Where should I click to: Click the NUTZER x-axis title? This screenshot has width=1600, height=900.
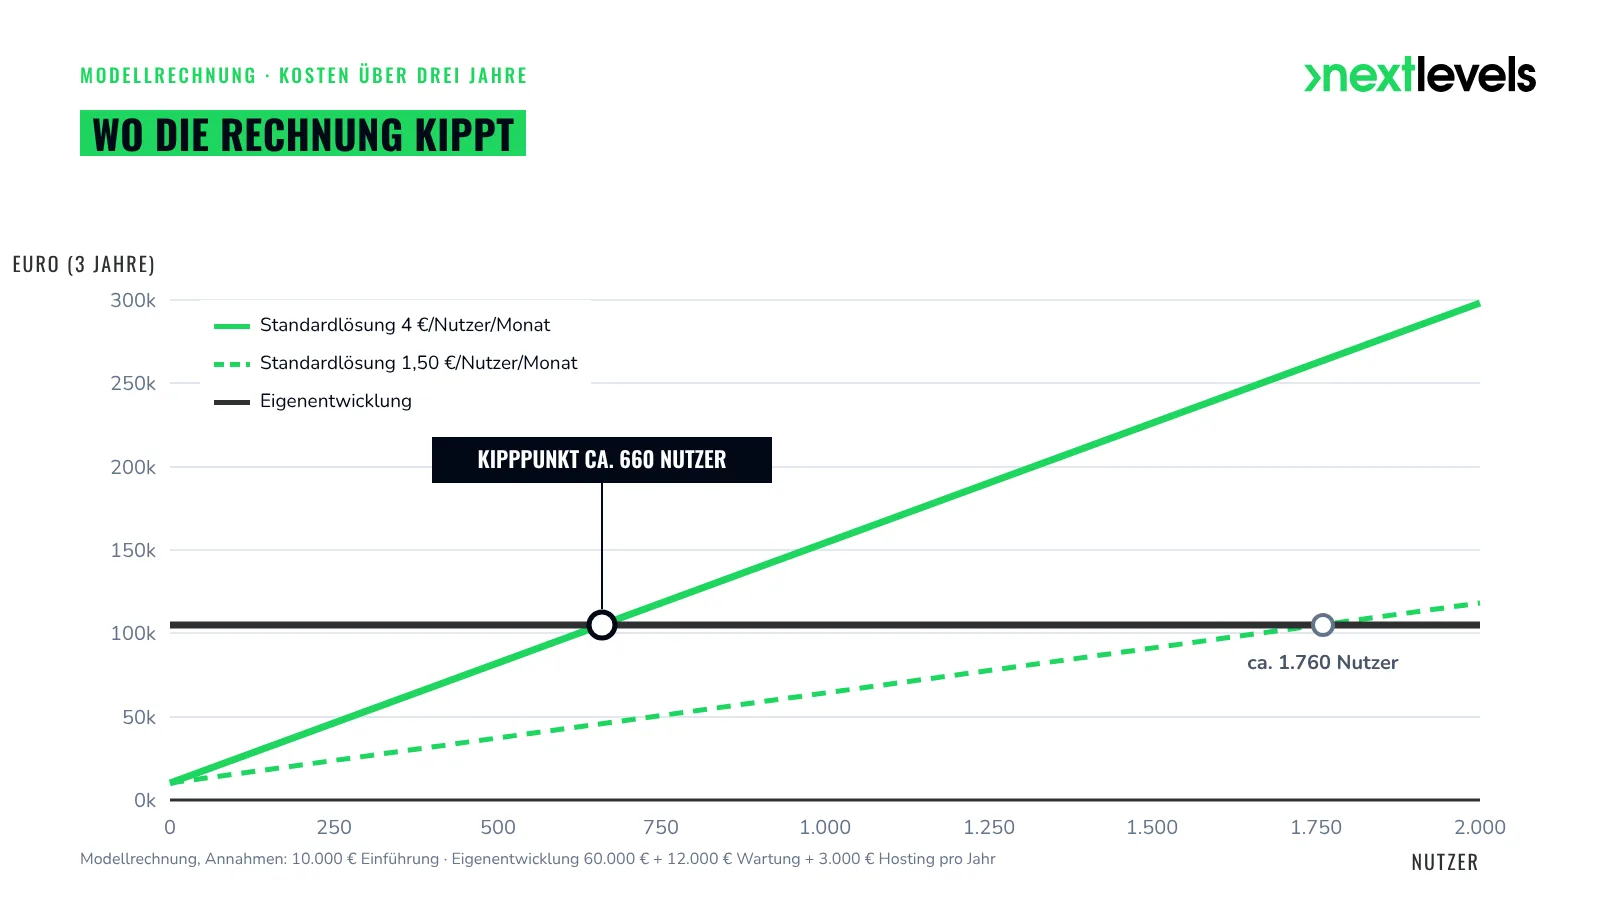pos(1445,862)
